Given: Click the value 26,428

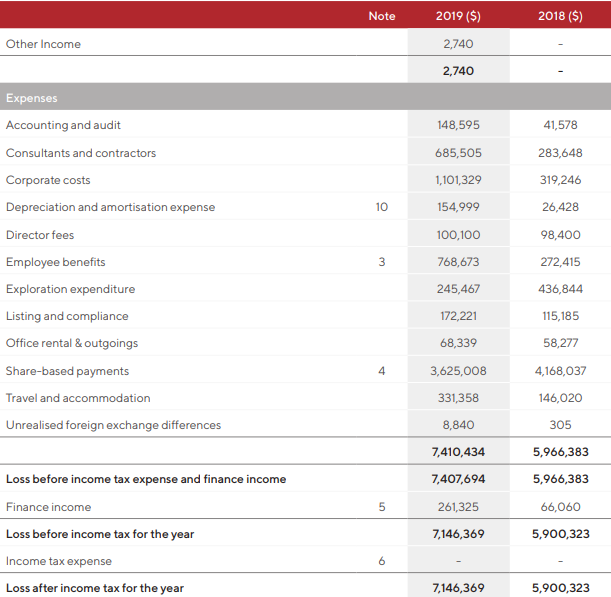Looking at the screenshot, I should pos(560,207).
